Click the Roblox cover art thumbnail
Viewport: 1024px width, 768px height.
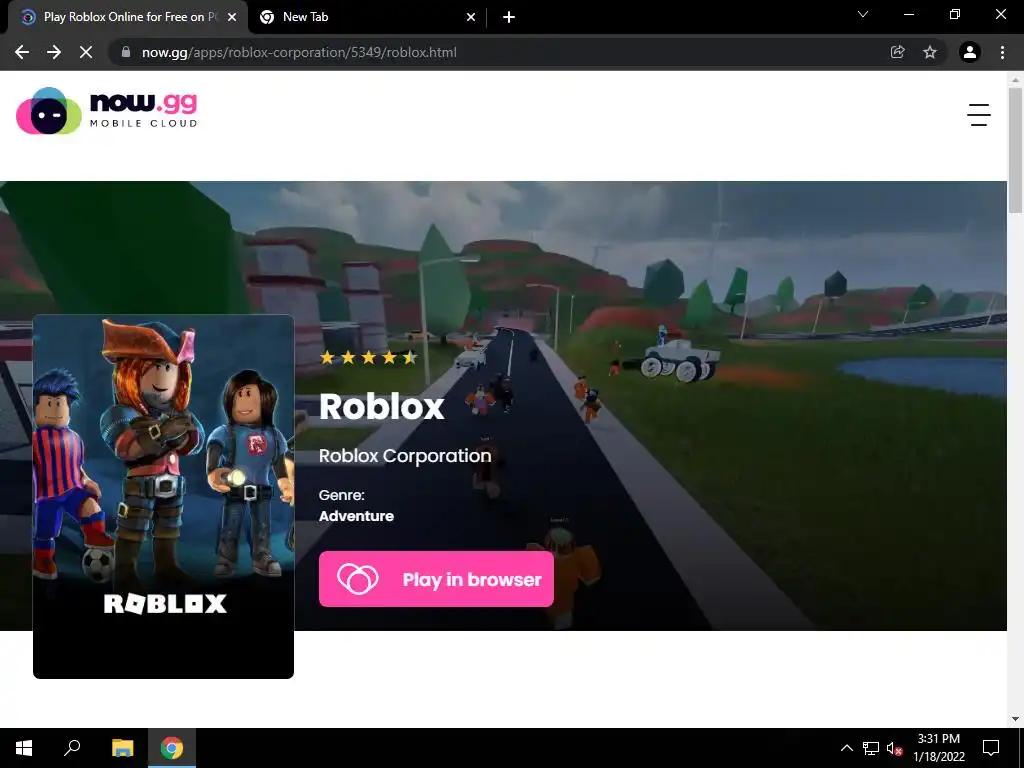pyautogui.click(x=163, y=496)
